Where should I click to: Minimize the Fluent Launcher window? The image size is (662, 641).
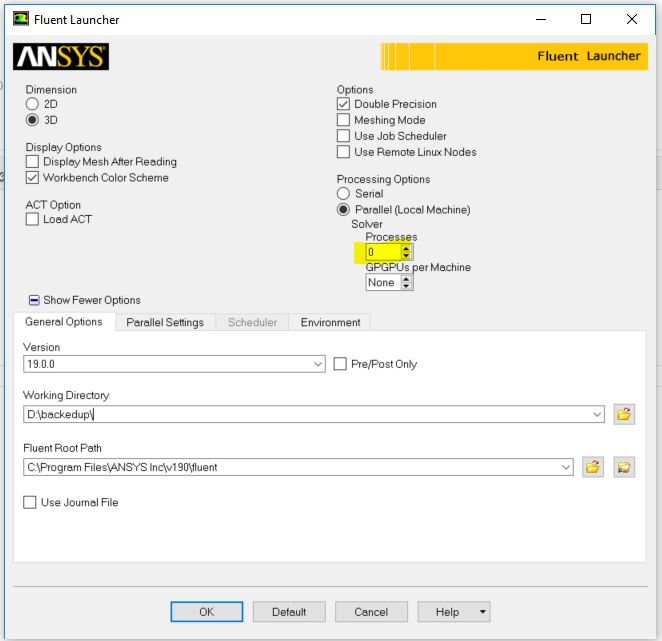point(541,19)
